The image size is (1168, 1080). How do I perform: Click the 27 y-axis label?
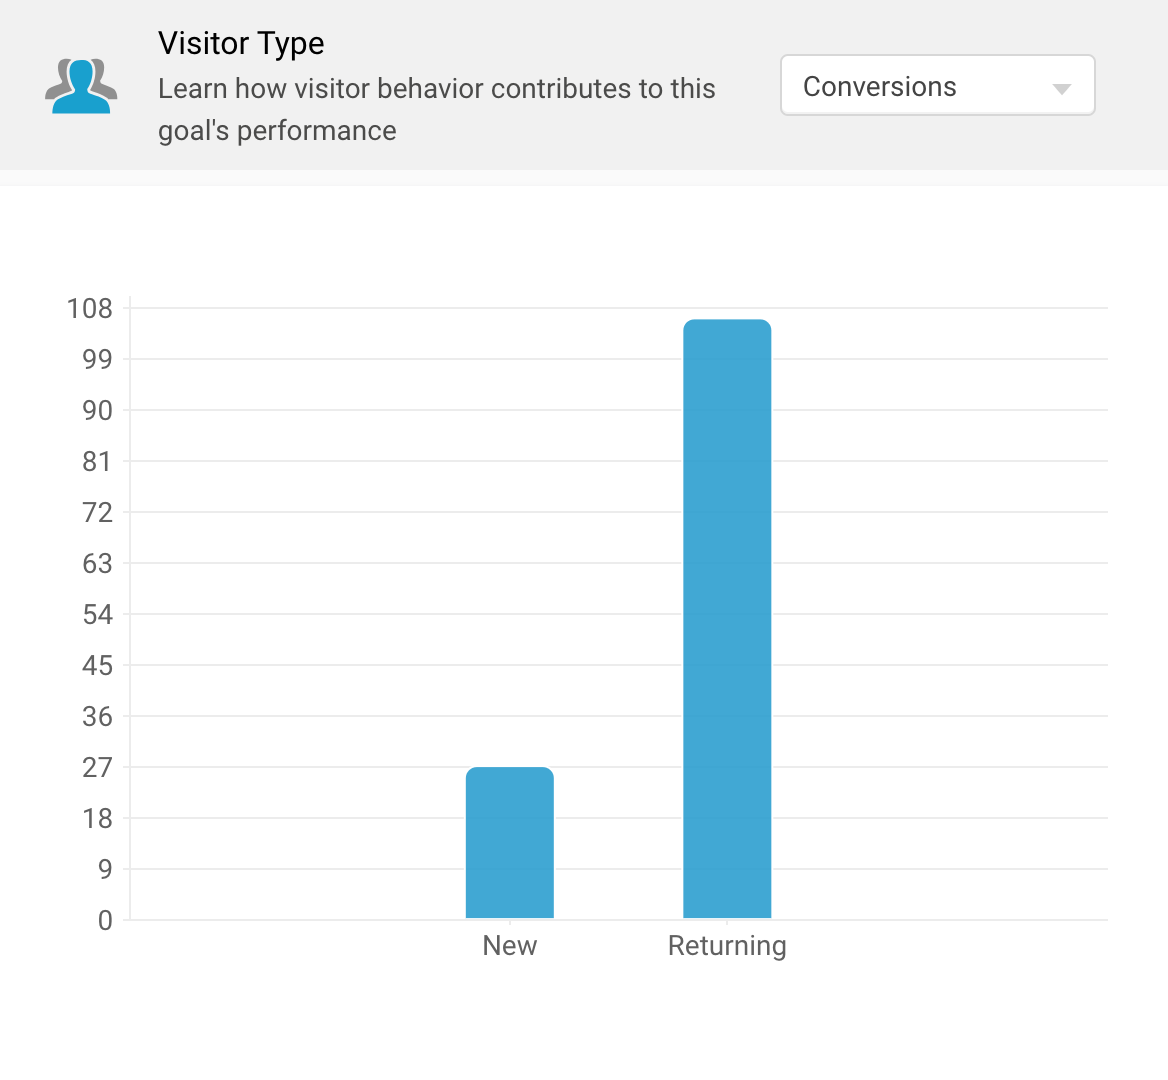97,768
